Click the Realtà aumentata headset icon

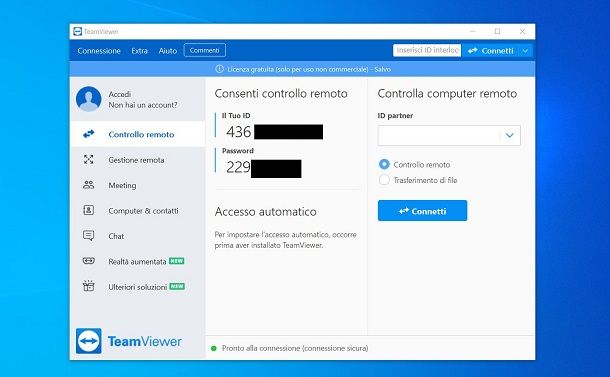89,261
